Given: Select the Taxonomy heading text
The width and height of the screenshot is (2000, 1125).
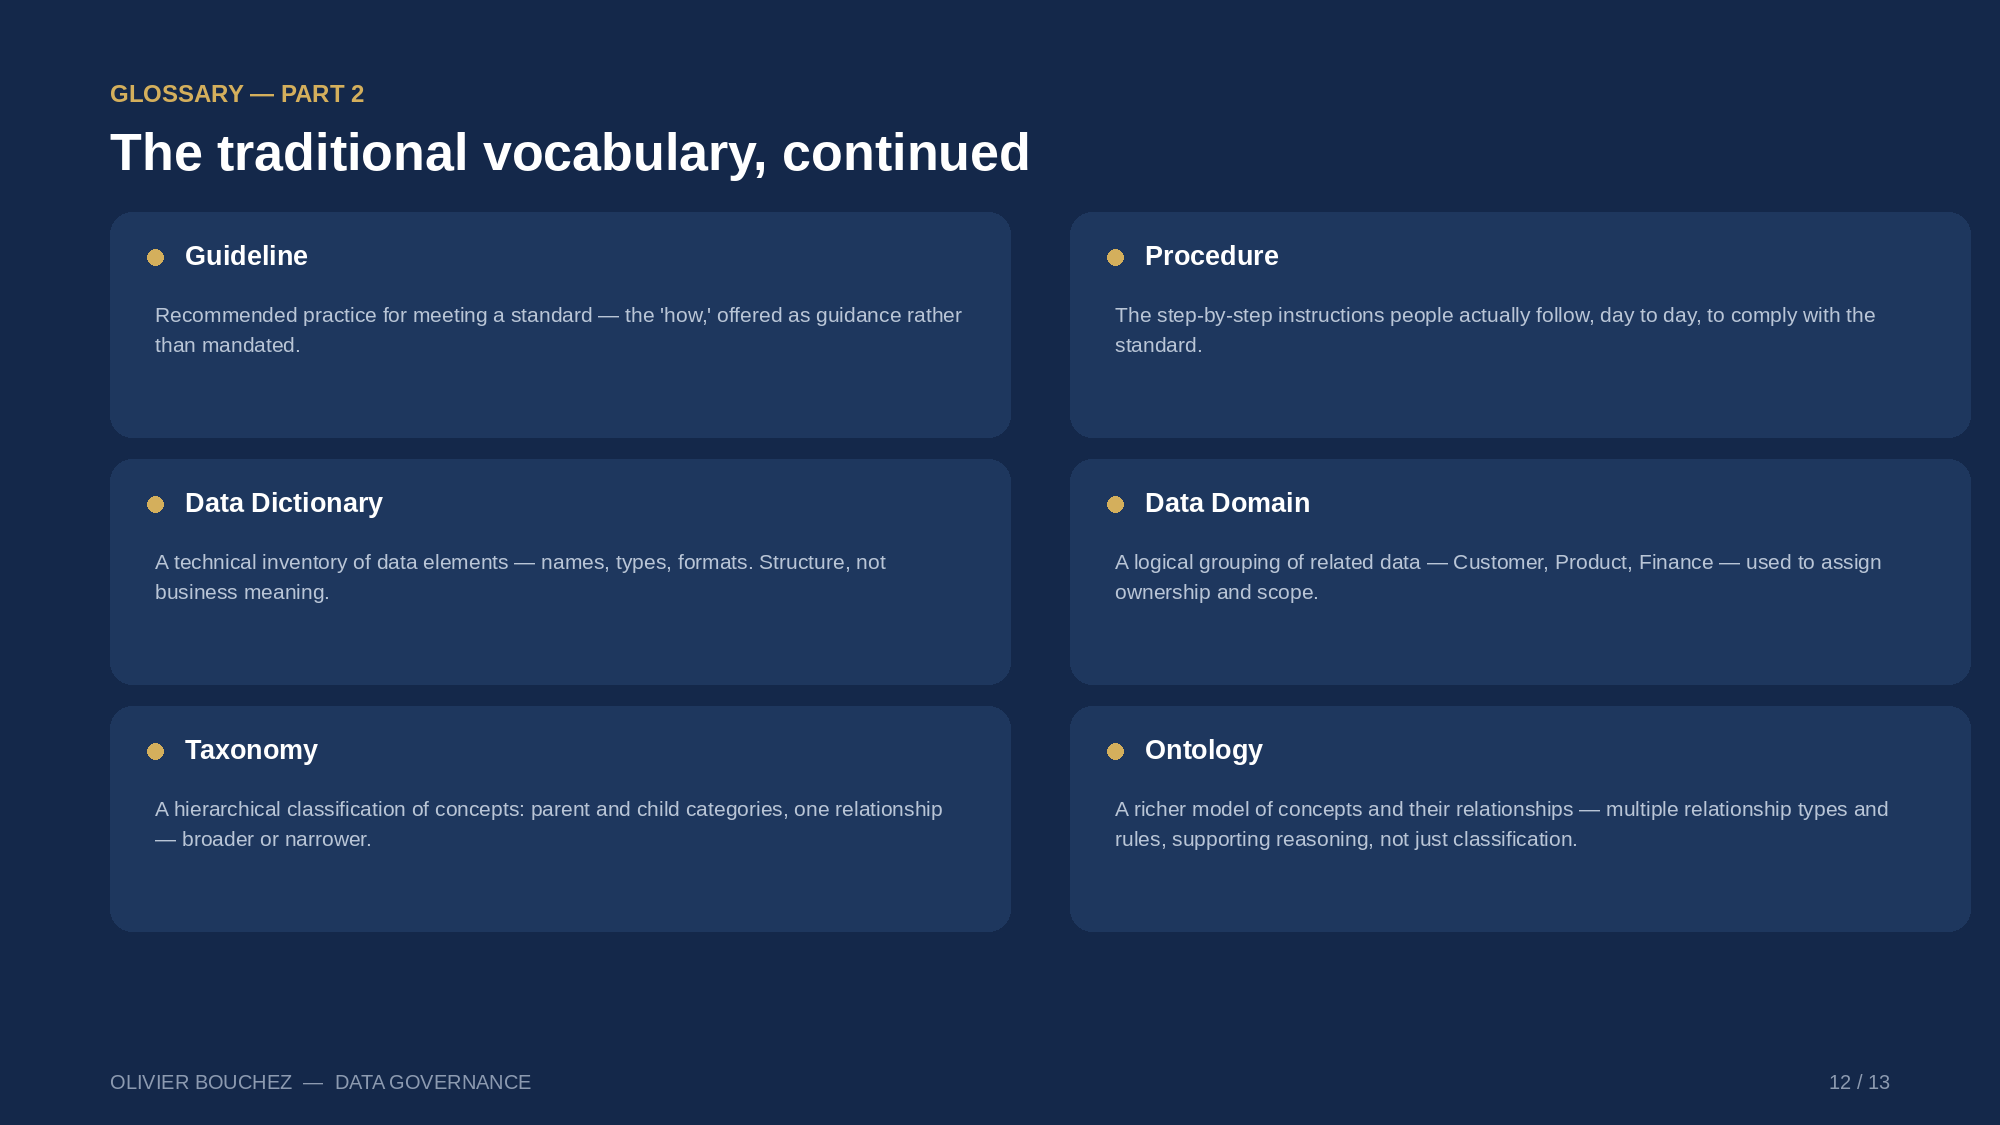Looking at the screenshot, I should 251,750.
